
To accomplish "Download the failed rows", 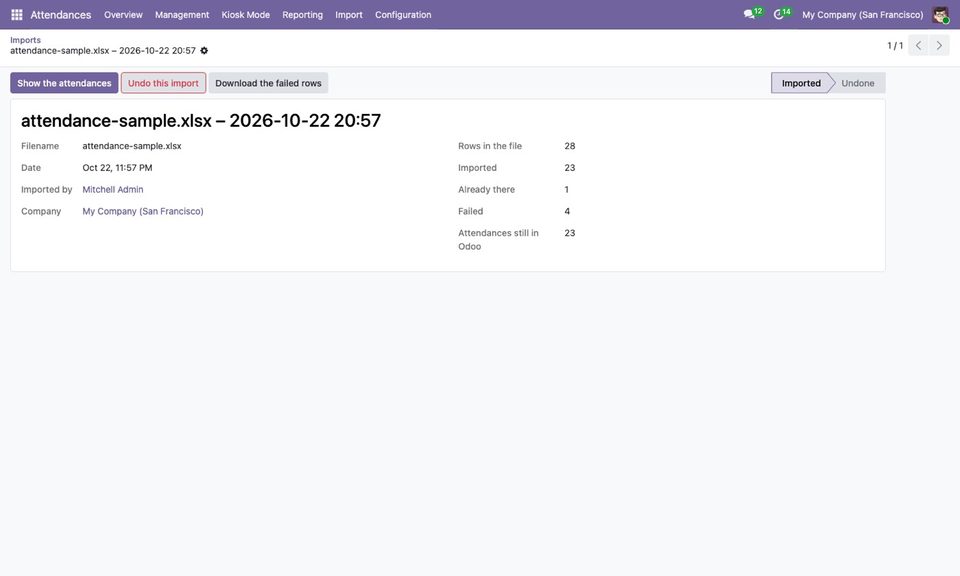I will (x=268, y=83).
